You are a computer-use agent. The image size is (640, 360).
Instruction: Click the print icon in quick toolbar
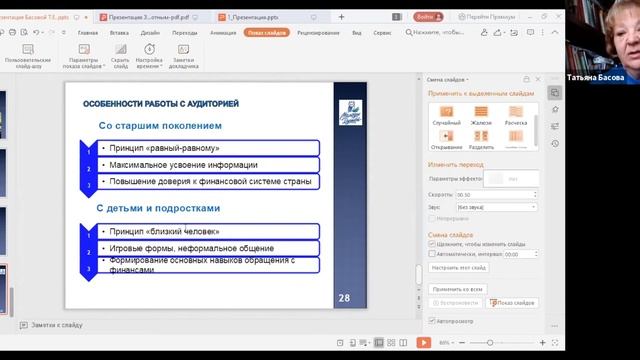coord(13,32)
